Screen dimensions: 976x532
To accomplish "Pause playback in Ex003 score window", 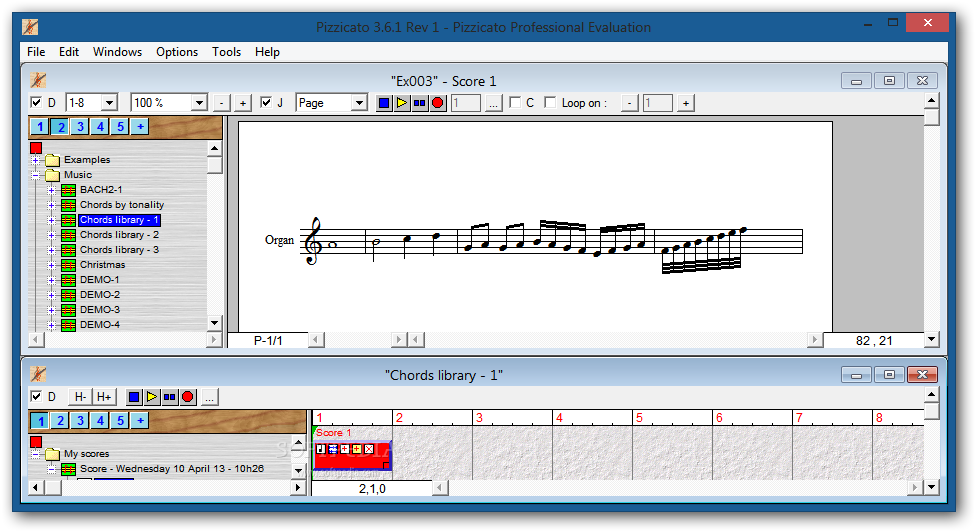I will tap(420, 103).
